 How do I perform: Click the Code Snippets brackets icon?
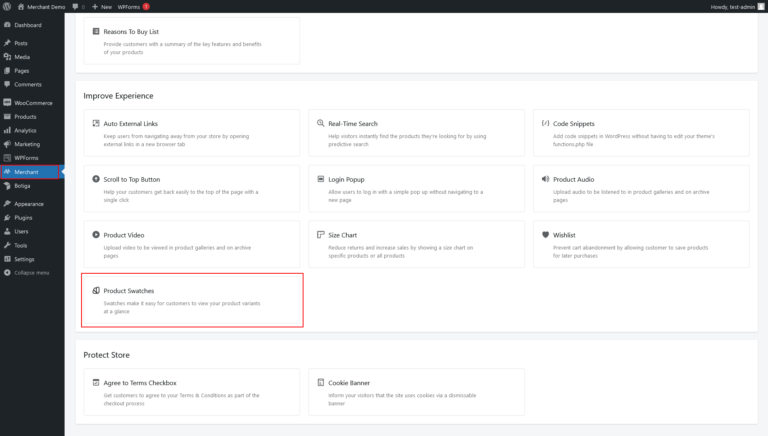546,123
